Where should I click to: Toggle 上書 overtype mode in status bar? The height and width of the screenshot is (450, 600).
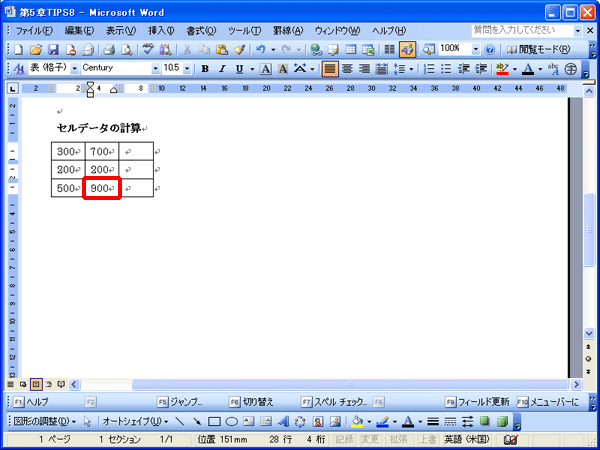pos(427,440)
